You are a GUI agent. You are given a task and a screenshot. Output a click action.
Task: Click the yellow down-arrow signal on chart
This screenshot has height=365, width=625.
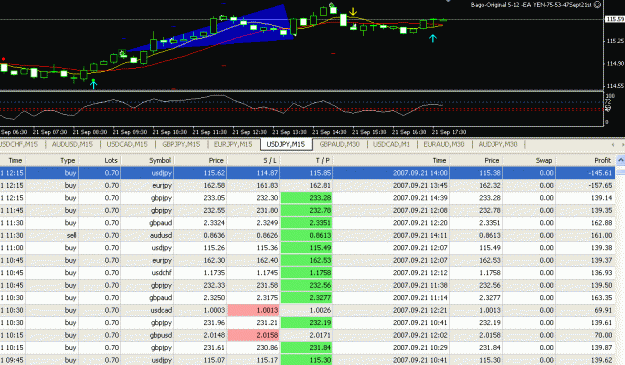point(353,11)
